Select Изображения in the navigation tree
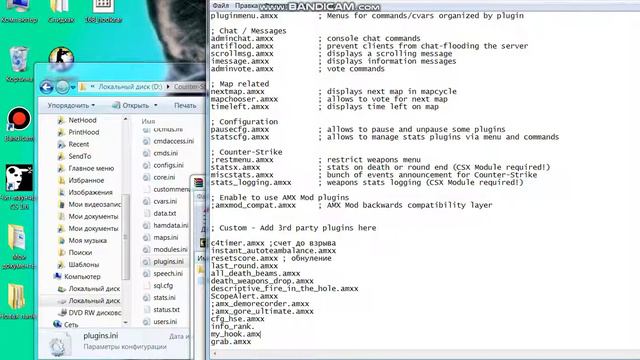Screen dimensions: 640x360 [90, 192]
